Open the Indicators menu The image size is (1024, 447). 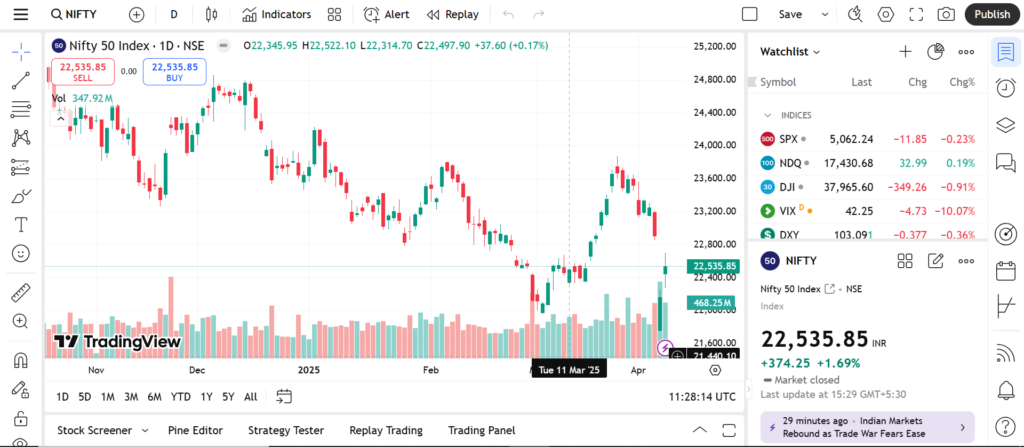pyautogui.click(x=276, y=15)
